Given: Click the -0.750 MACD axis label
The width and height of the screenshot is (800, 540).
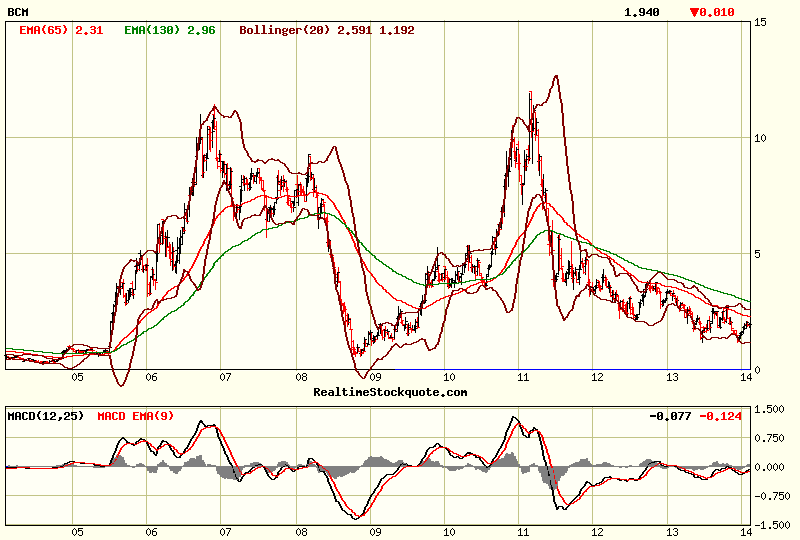Looking at the screenshot, I should click(x=770, y=496).
